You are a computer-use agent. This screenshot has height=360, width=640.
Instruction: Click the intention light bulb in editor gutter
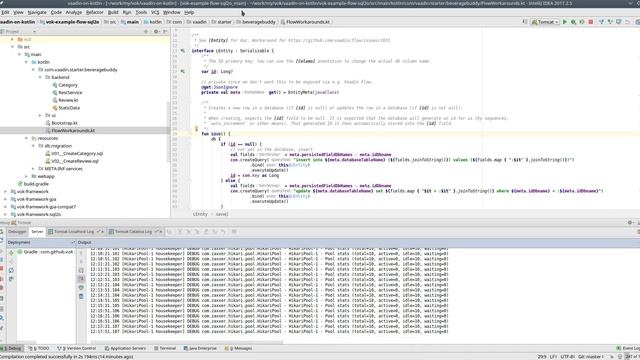coord(196,129)
